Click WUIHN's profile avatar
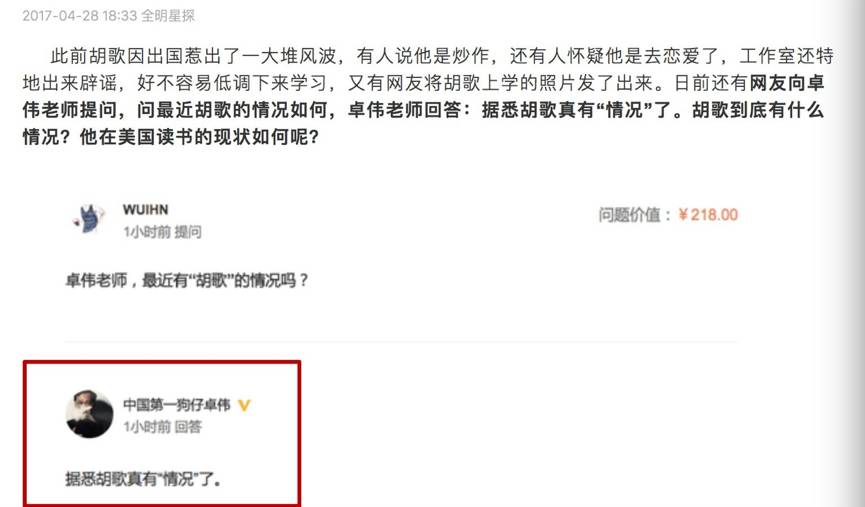 click(89, 218)
